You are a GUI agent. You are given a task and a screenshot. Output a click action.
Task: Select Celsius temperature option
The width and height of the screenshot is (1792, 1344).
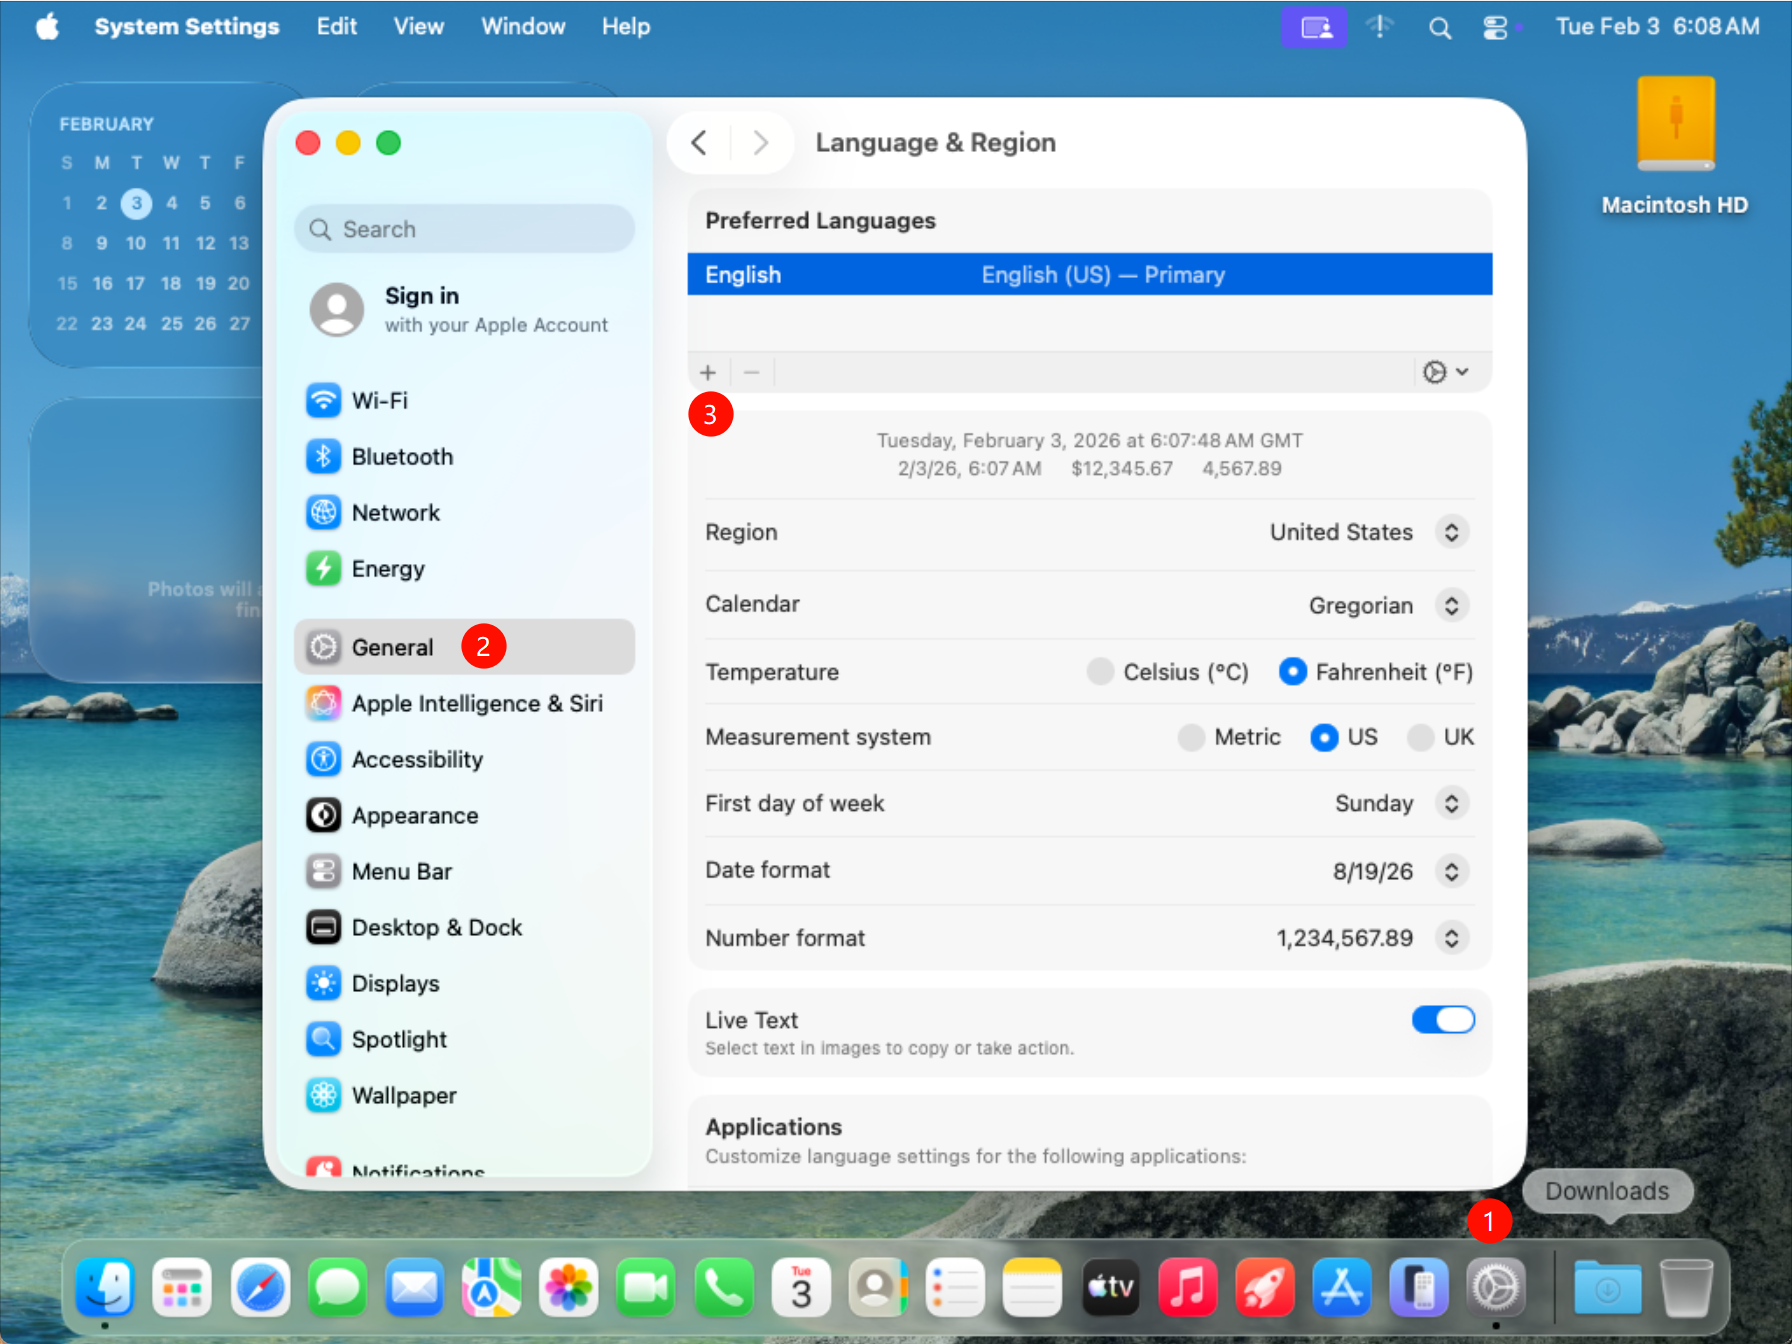click(1100, 672)
